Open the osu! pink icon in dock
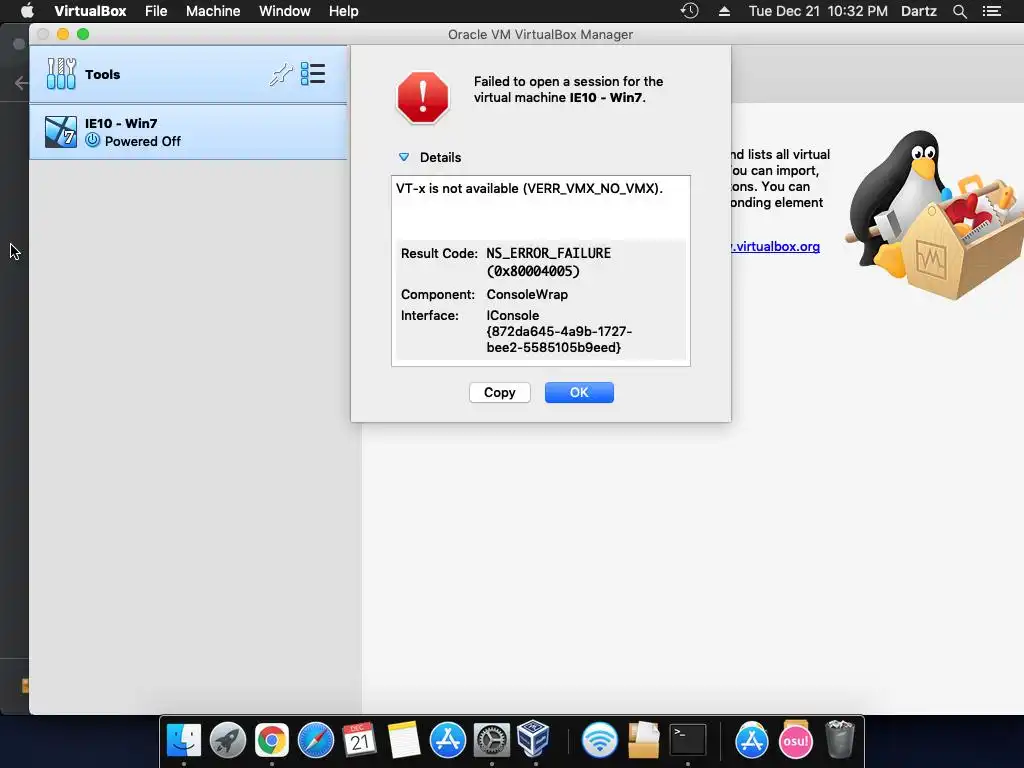 795,740
